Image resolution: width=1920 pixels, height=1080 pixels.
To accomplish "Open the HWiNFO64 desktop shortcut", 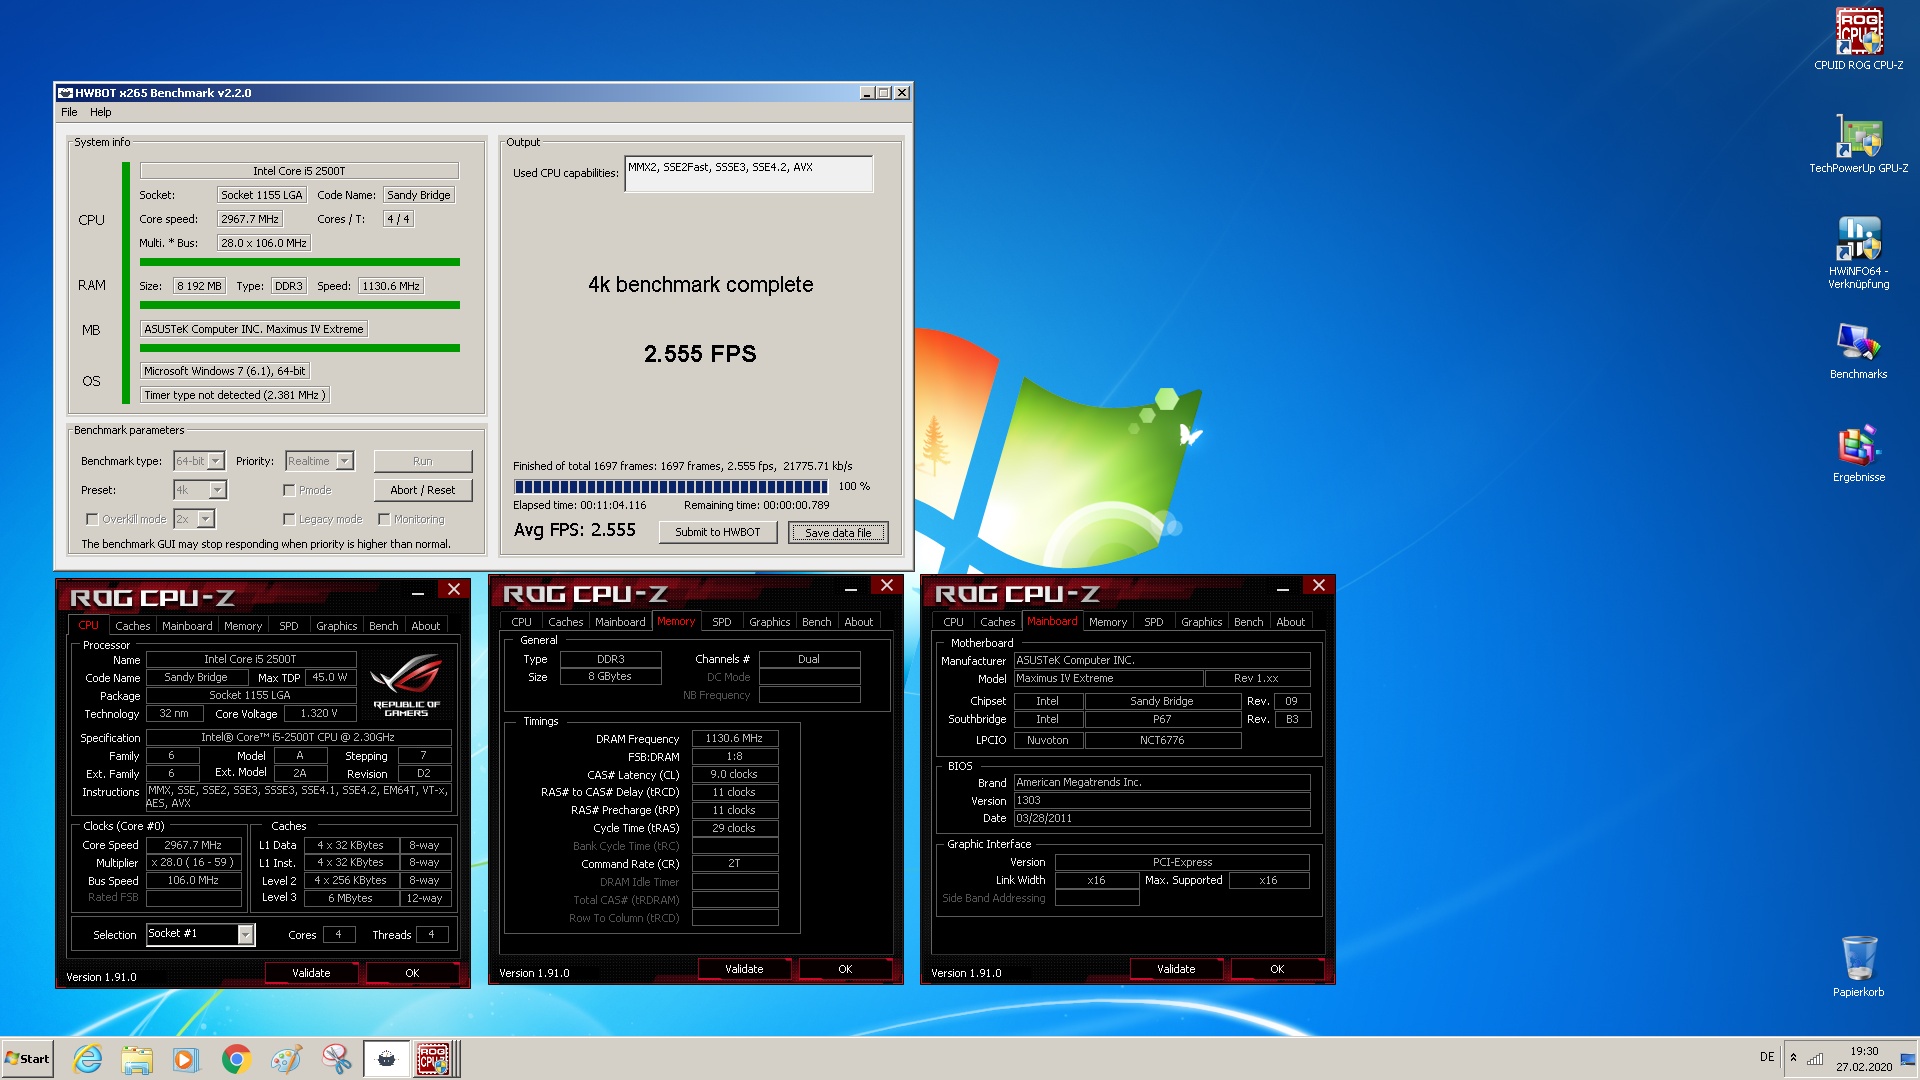I will pyautogui.click(x=1858, y=252).
